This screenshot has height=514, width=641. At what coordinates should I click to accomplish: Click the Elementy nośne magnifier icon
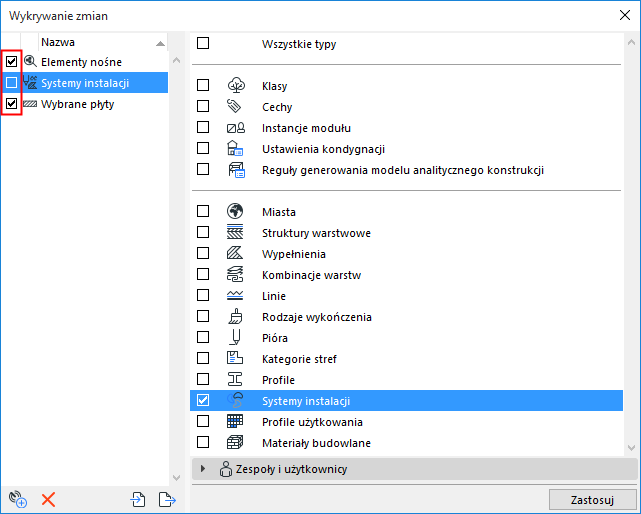pos(30,62)
